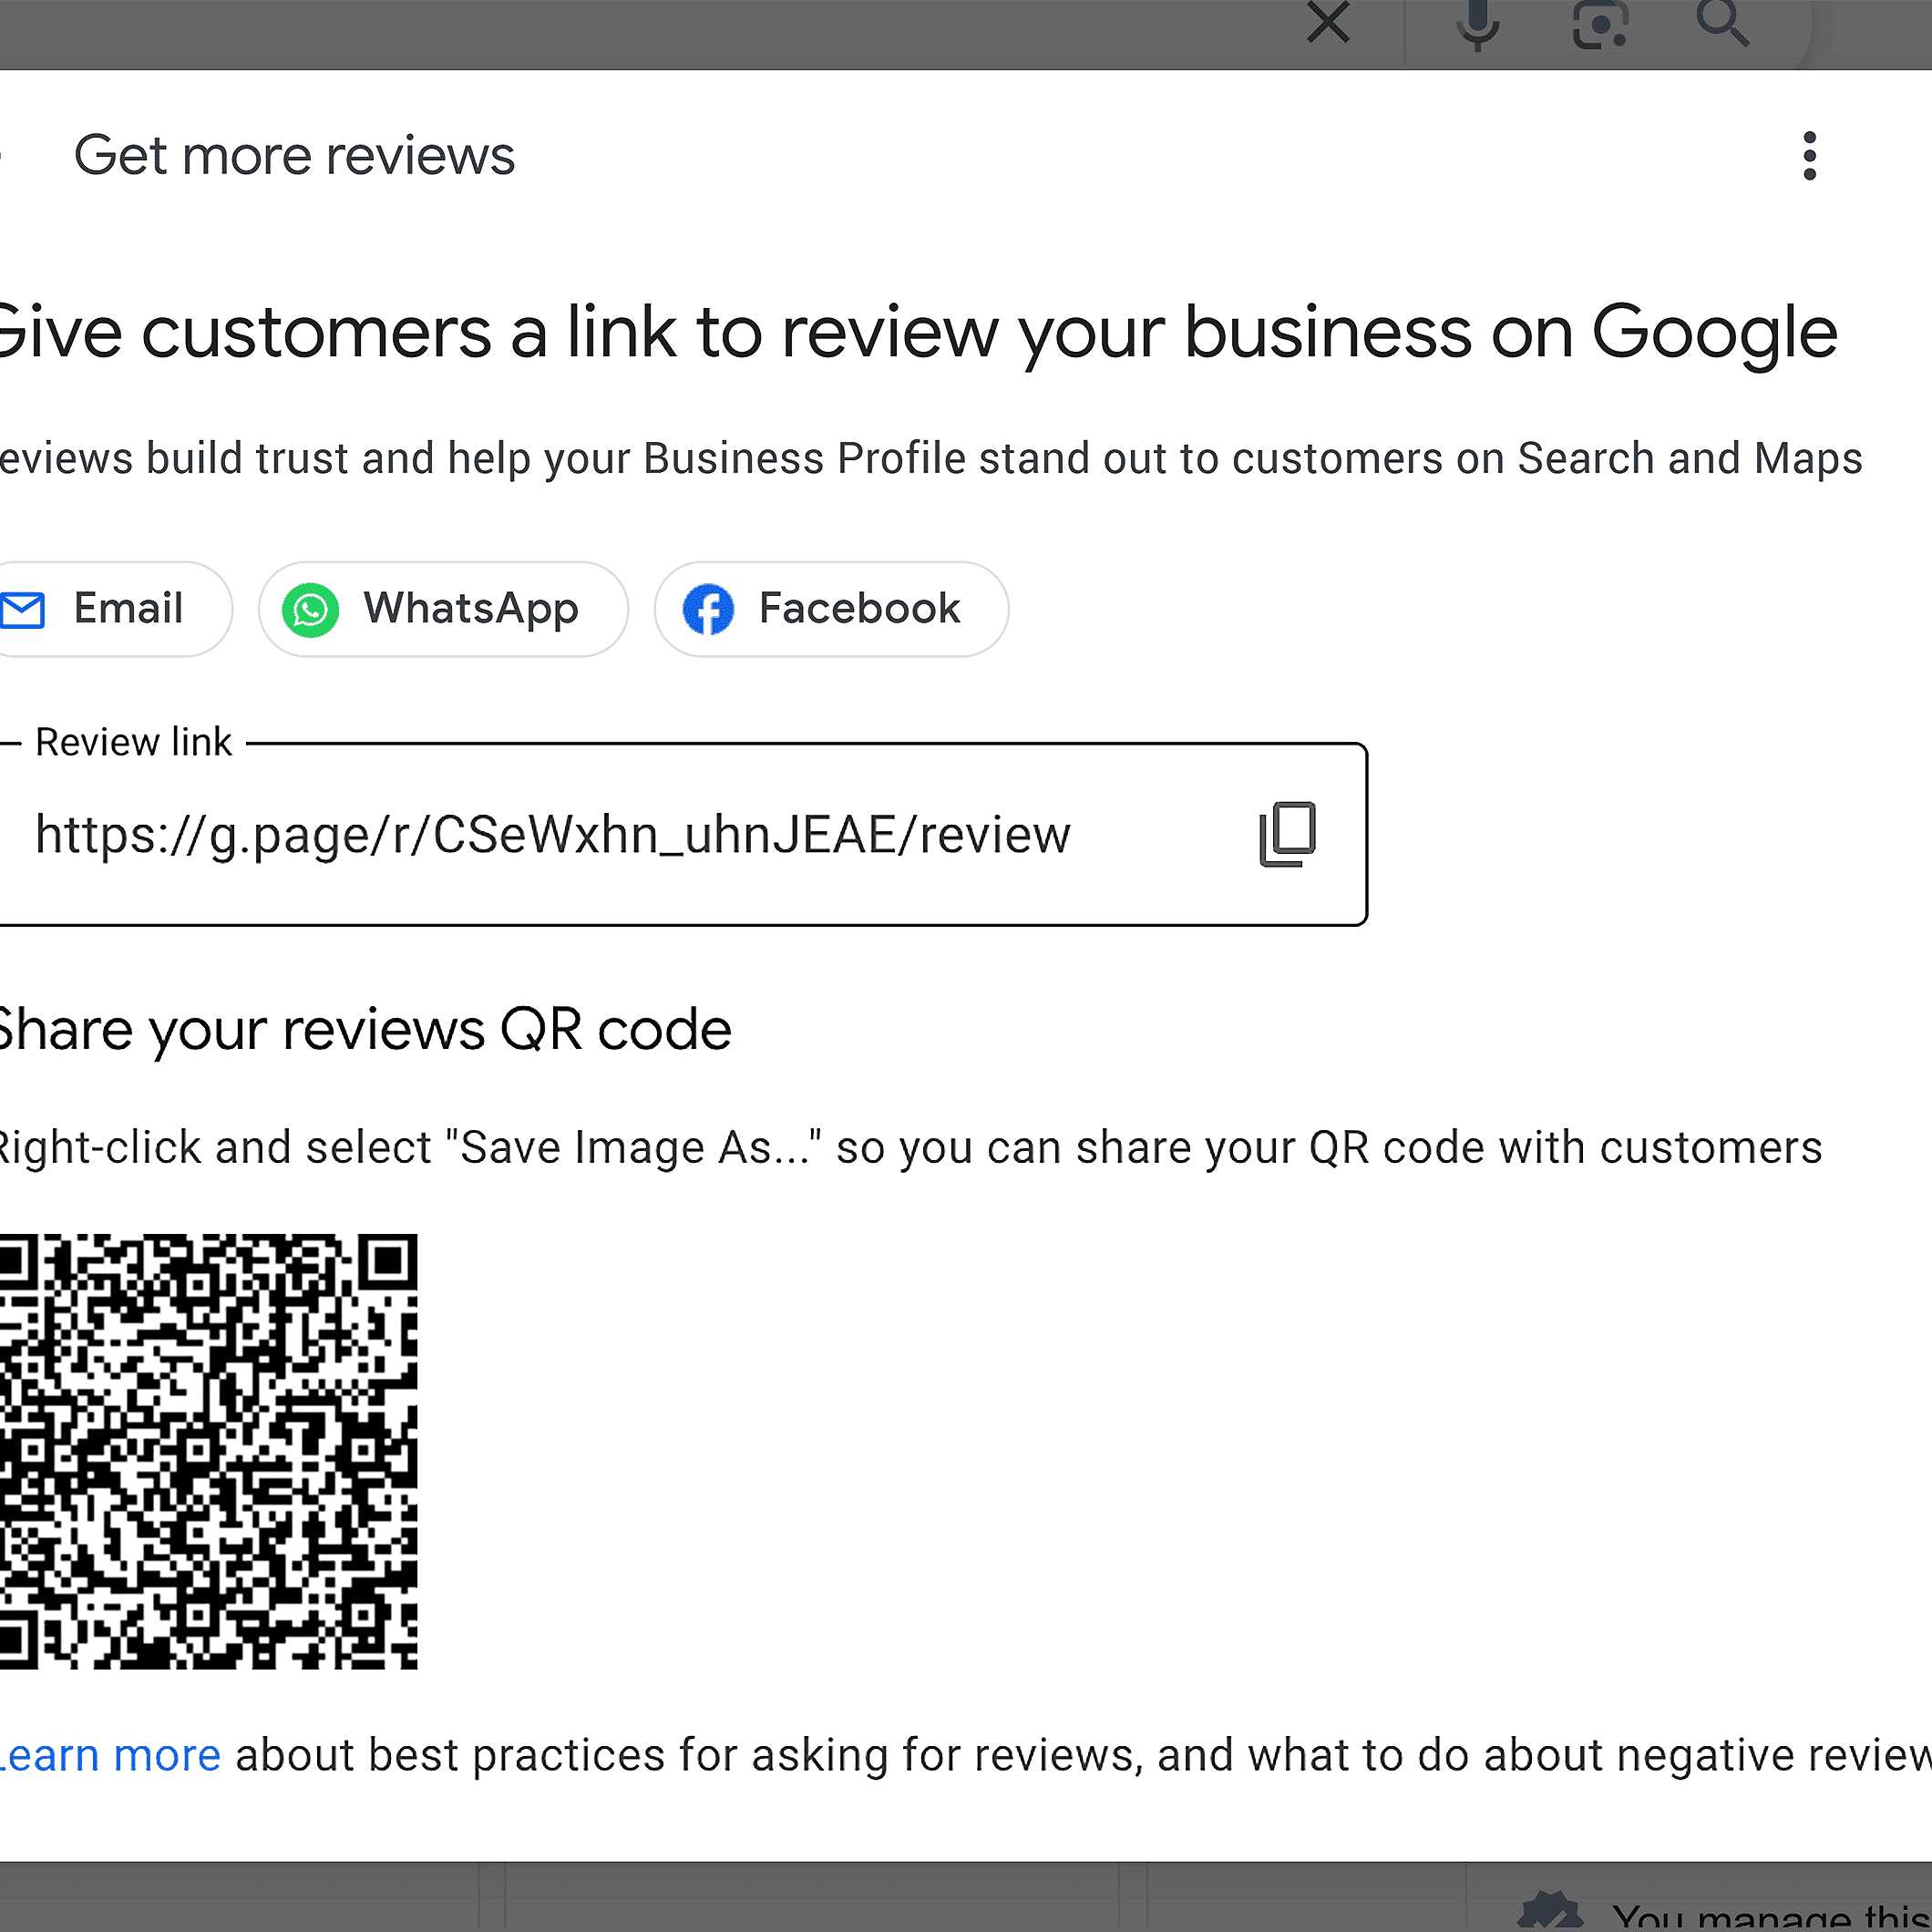Open the three-dot more options menu
Screen dimensions: 1932x1932
(x=1809, y=156)
